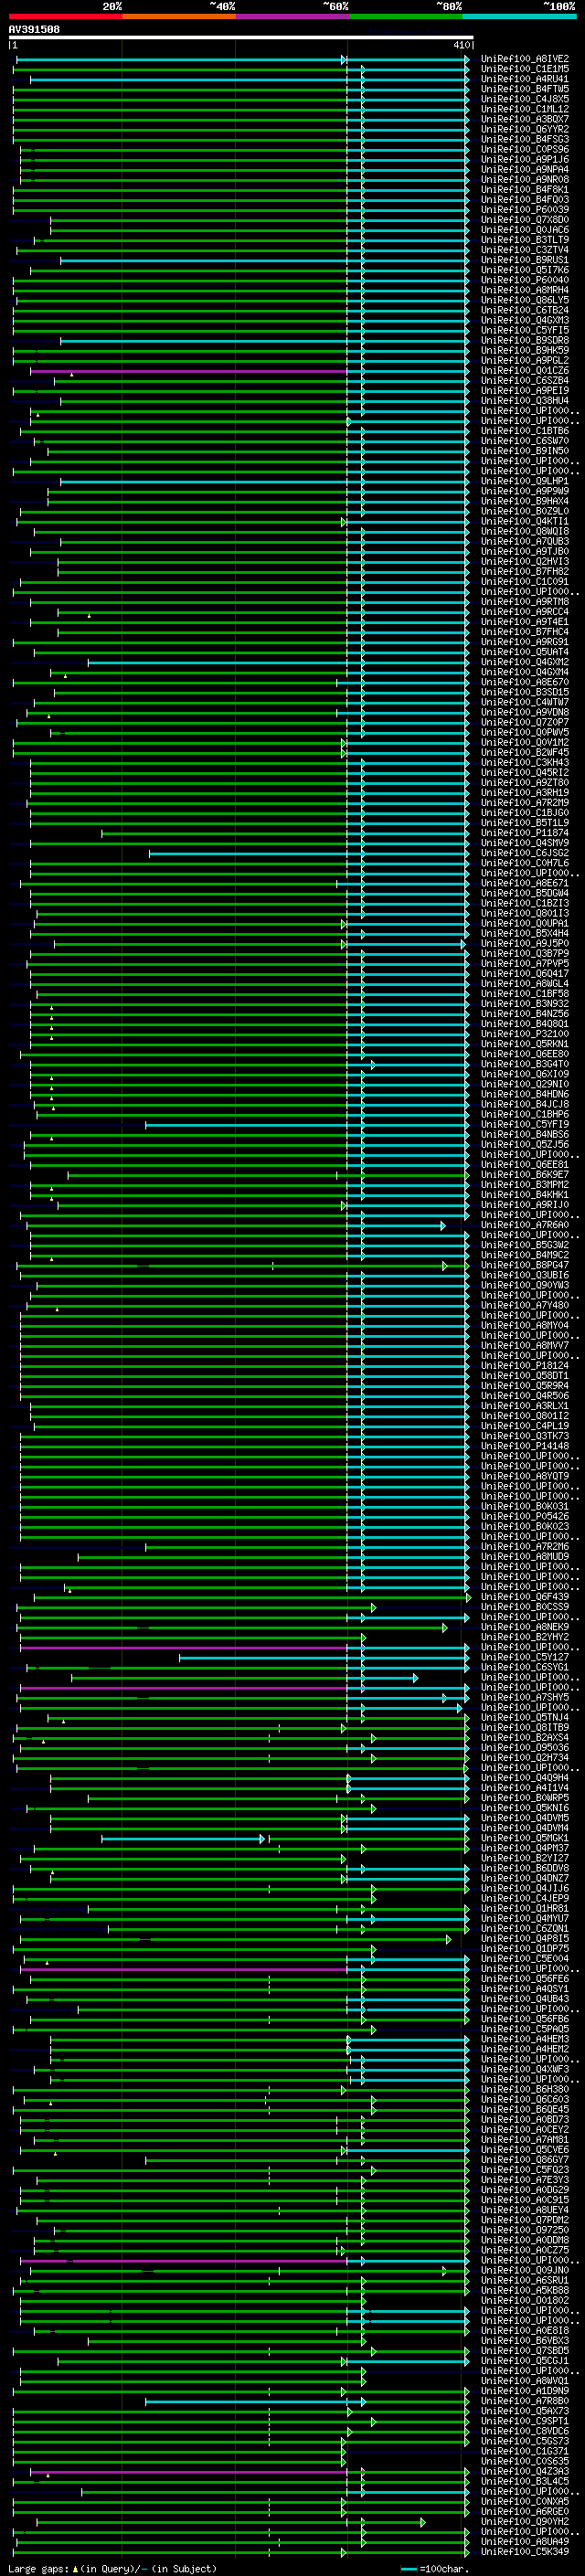Select hit label UniRef100_Q9OYH2

click(524, 2522)
